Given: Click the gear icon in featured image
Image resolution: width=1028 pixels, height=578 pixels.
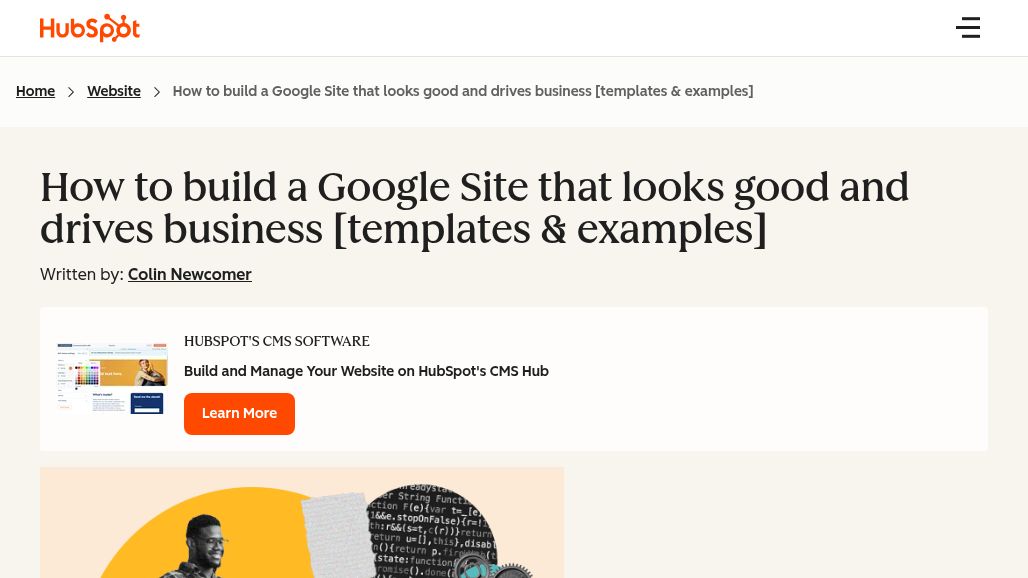Looking at the screenshot, I should (x=510, y=570).
